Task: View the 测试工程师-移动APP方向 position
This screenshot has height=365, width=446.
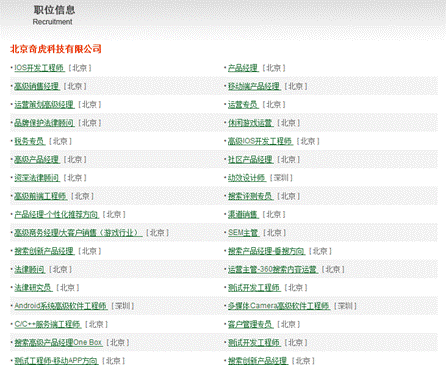Action: pyautogui.click(x=56, y=361)
